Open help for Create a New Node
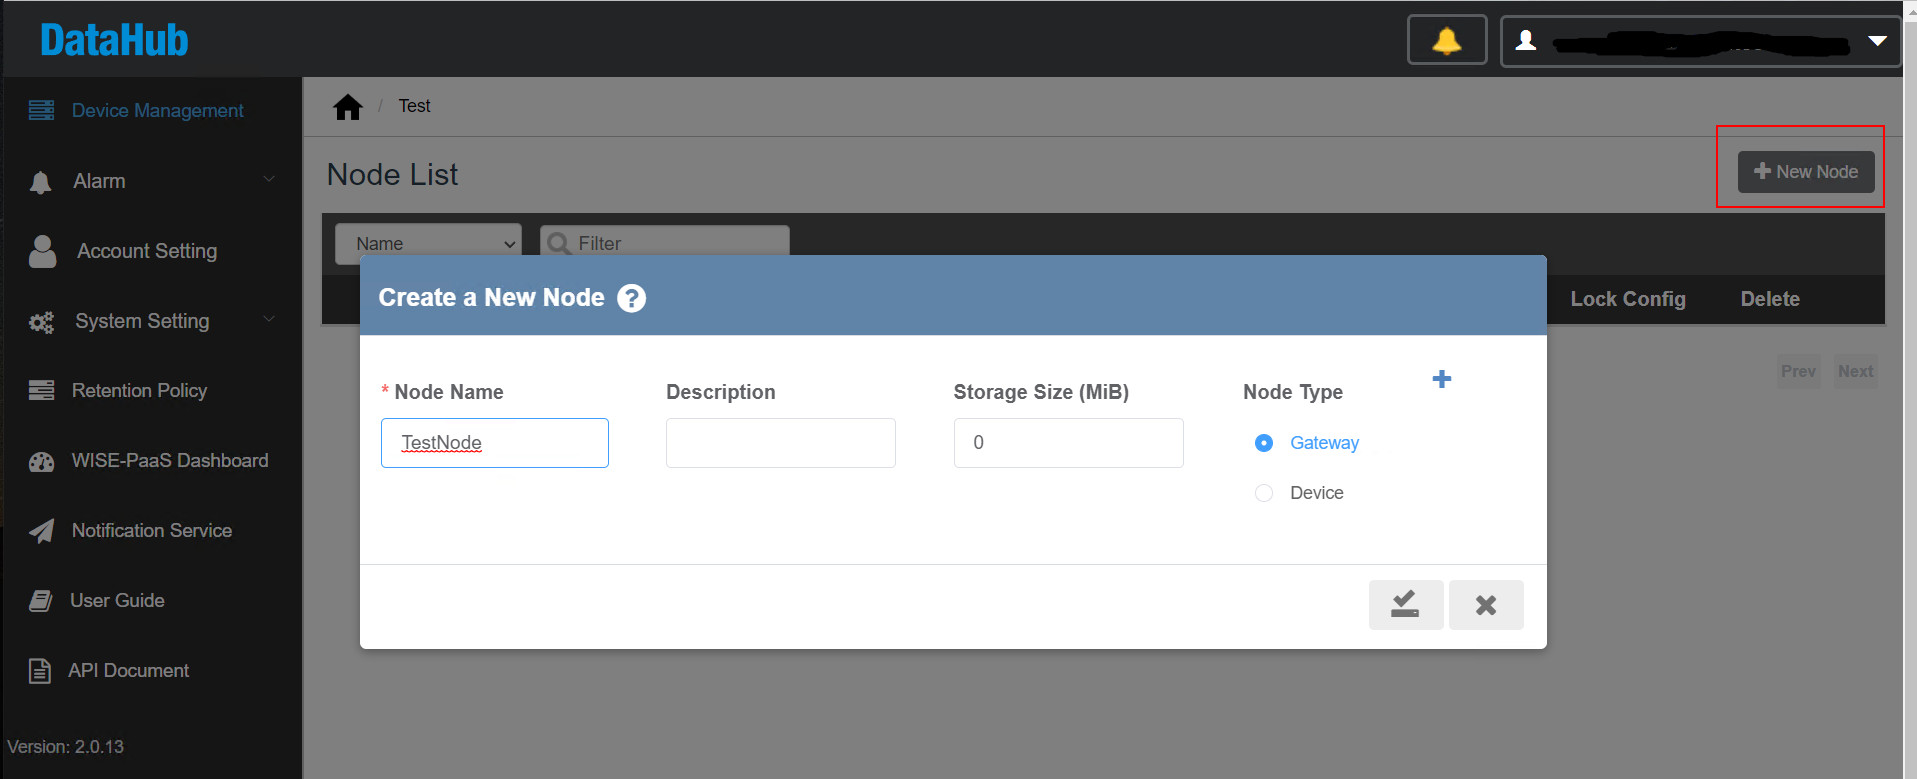 [x=631, y=298]
